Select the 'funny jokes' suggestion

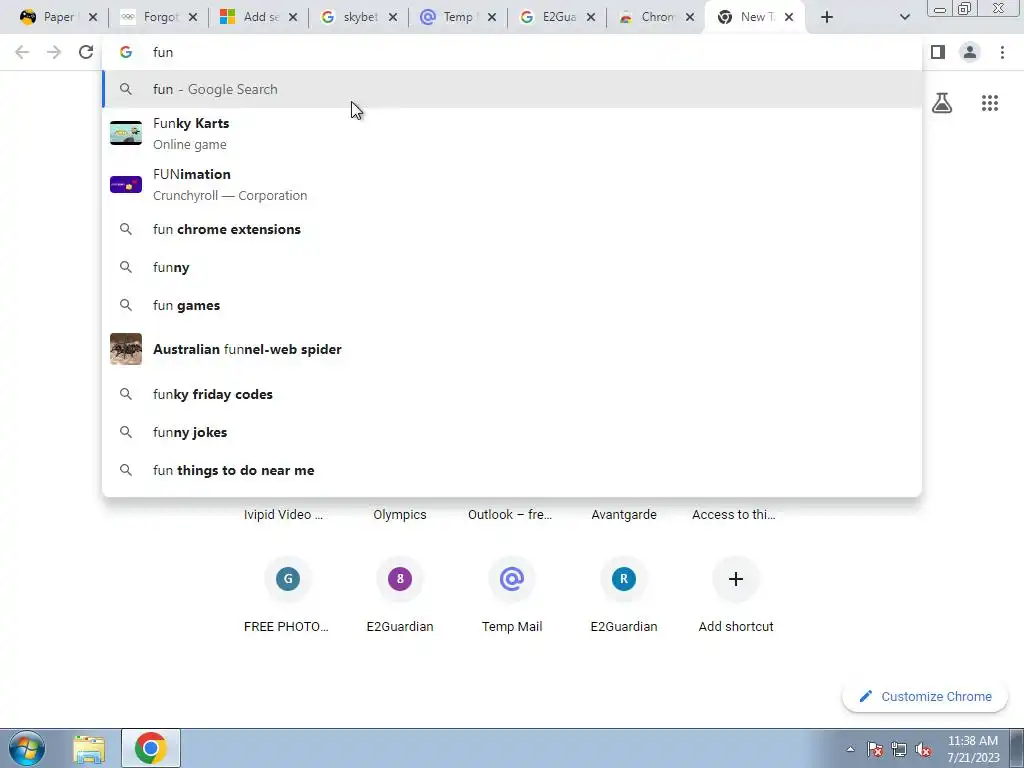[x=512, y=432]
